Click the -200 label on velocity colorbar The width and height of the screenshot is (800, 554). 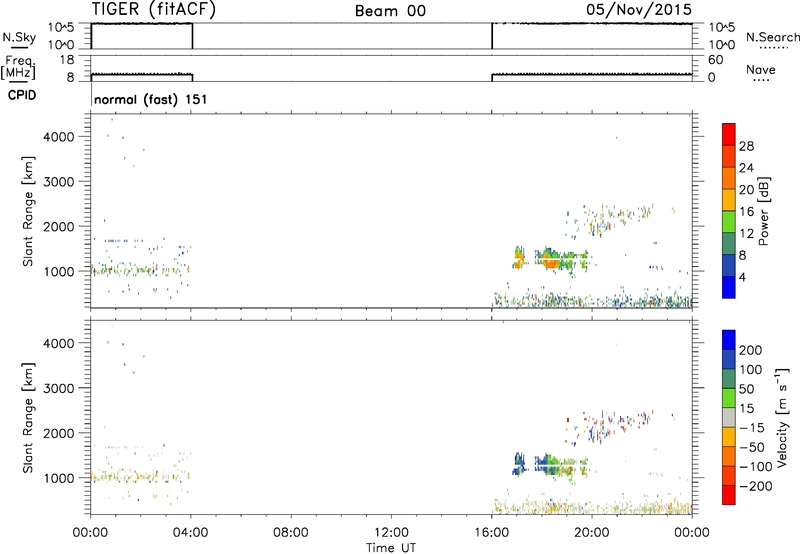756,486
